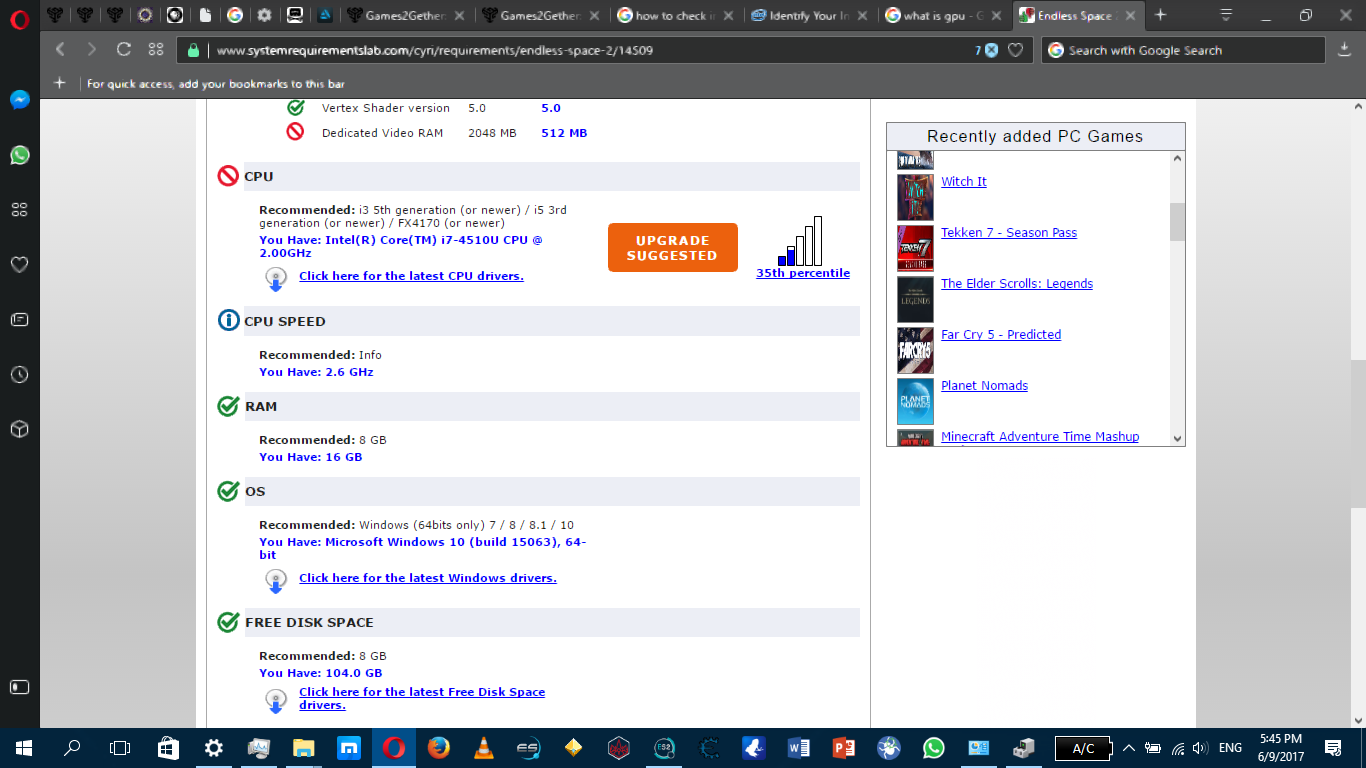Open the Witch It game link

(x=964, y=182)
